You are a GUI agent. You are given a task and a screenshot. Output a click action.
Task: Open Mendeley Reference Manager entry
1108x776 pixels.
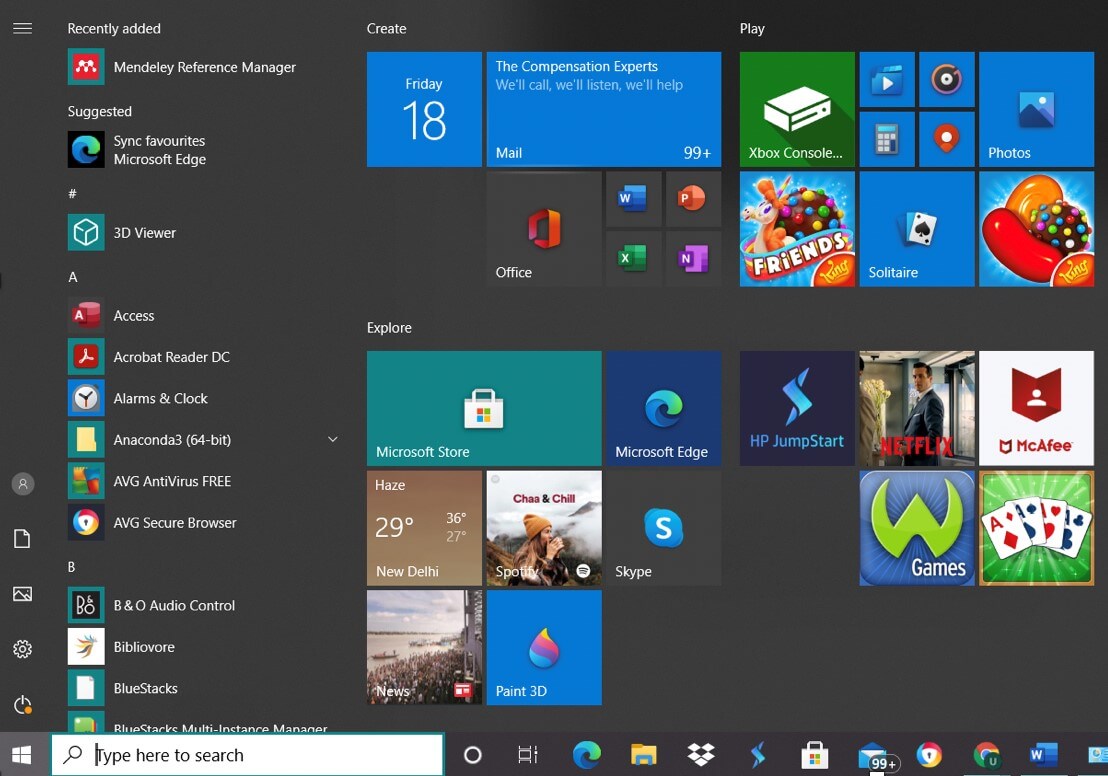(204, 68)
